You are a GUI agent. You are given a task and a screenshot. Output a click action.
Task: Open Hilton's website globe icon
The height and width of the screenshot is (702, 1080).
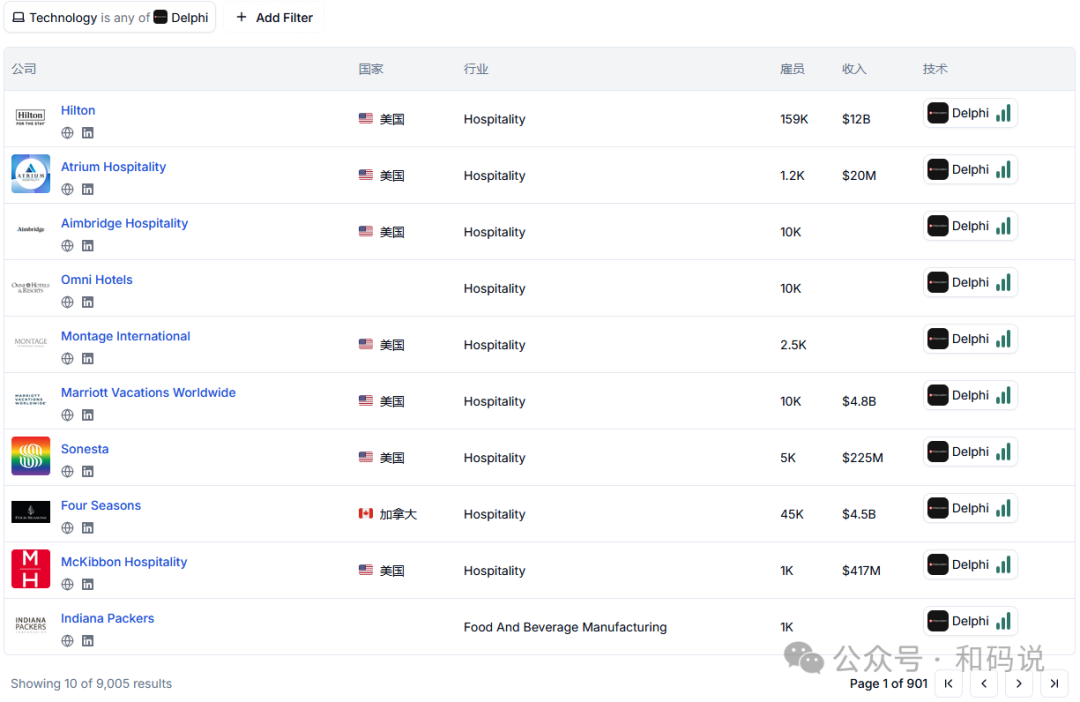click(67, 133)
